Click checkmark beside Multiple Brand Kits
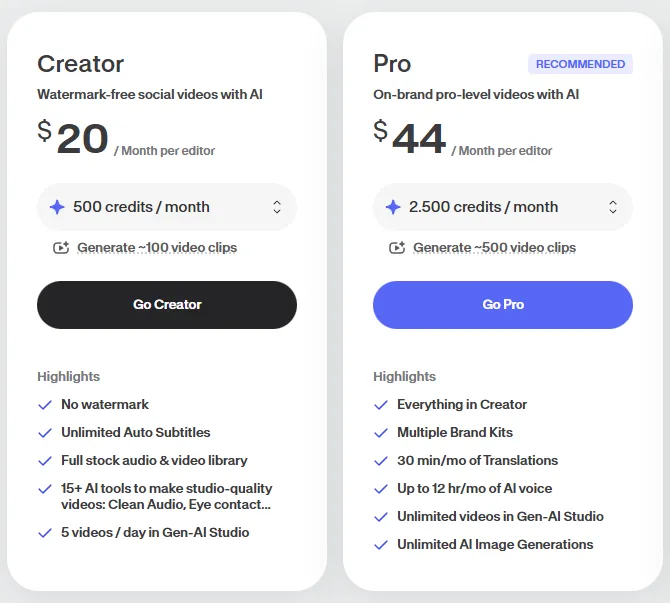This screenshot has width=670, height=603. click(381, 433)
